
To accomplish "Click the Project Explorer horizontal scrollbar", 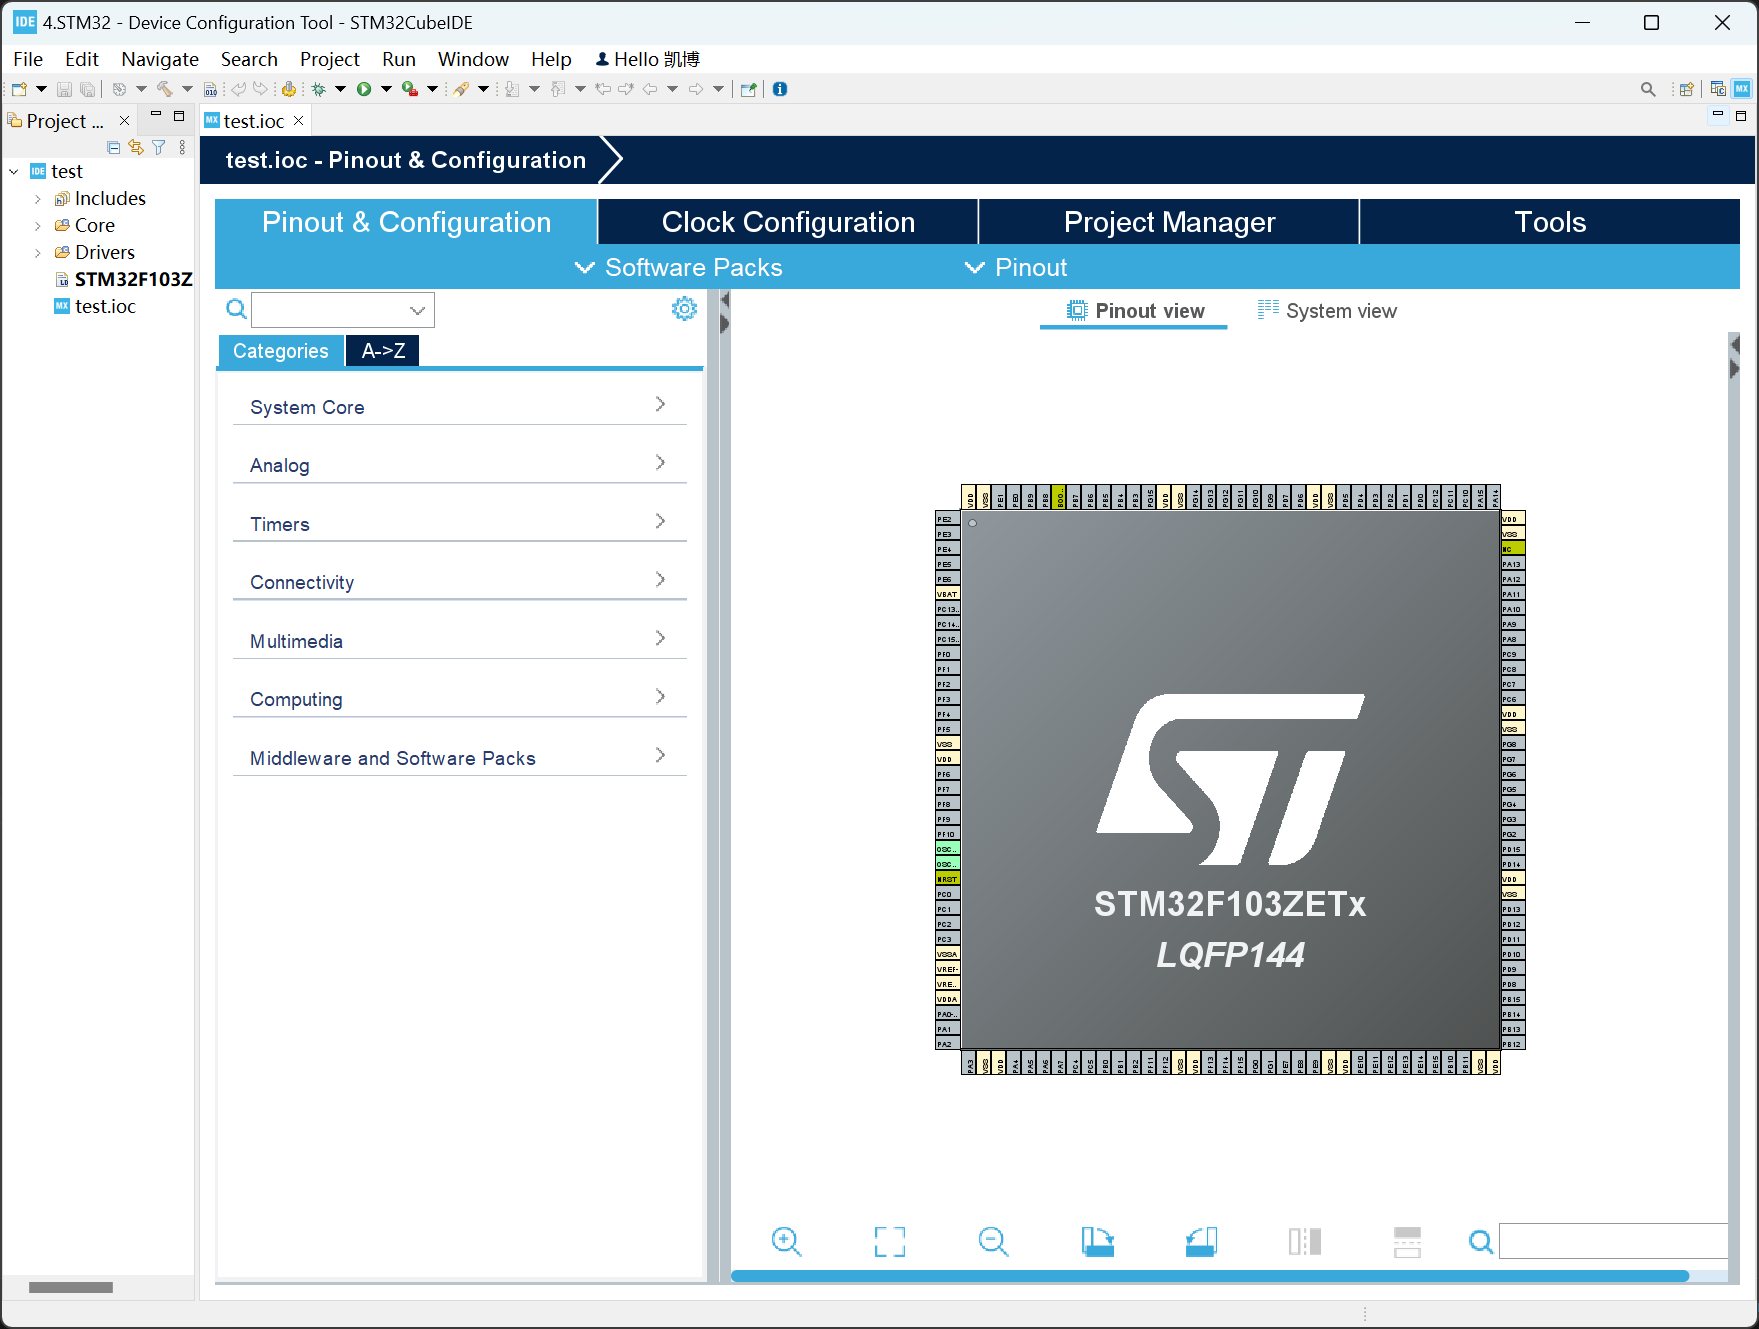I will [x=71, y=1288].
